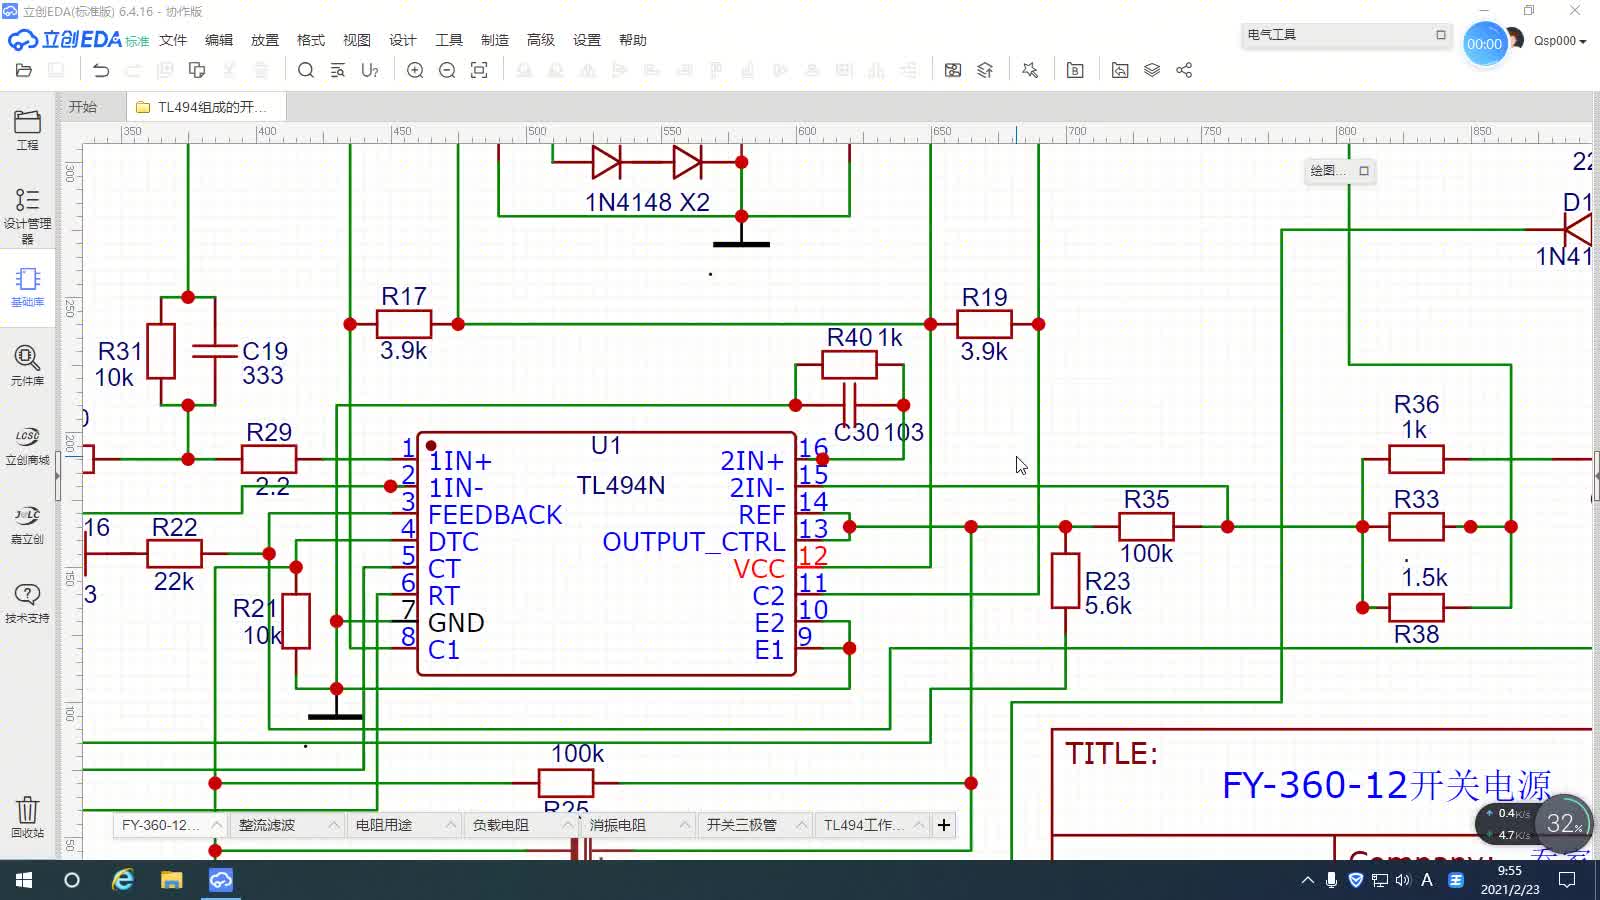This screenshot has height=900, width=1600.
Task: Click the convert to PCB icon
Action: point(953,70)
